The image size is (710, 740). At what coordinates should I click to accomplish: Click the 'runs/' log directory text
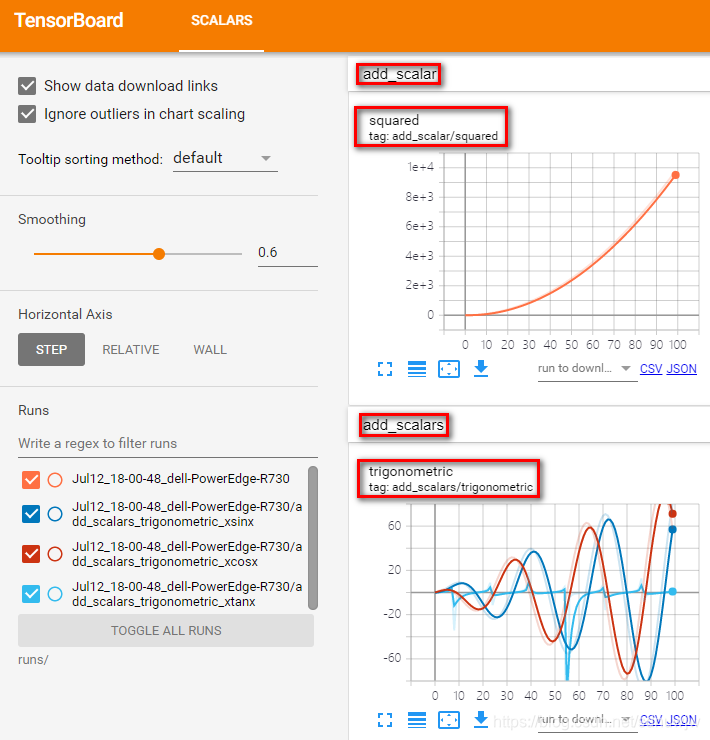(x=33, y=659)
